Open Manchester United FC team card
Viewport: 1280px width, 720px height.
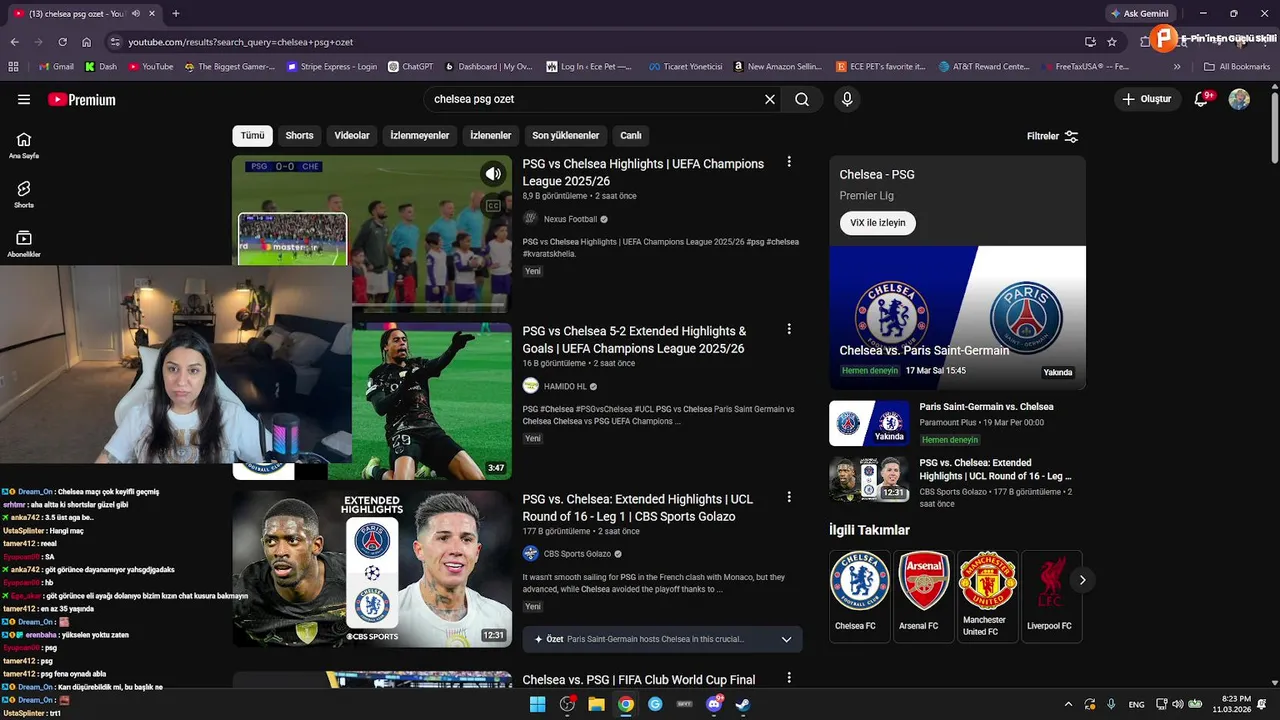[x=988, y=596]
